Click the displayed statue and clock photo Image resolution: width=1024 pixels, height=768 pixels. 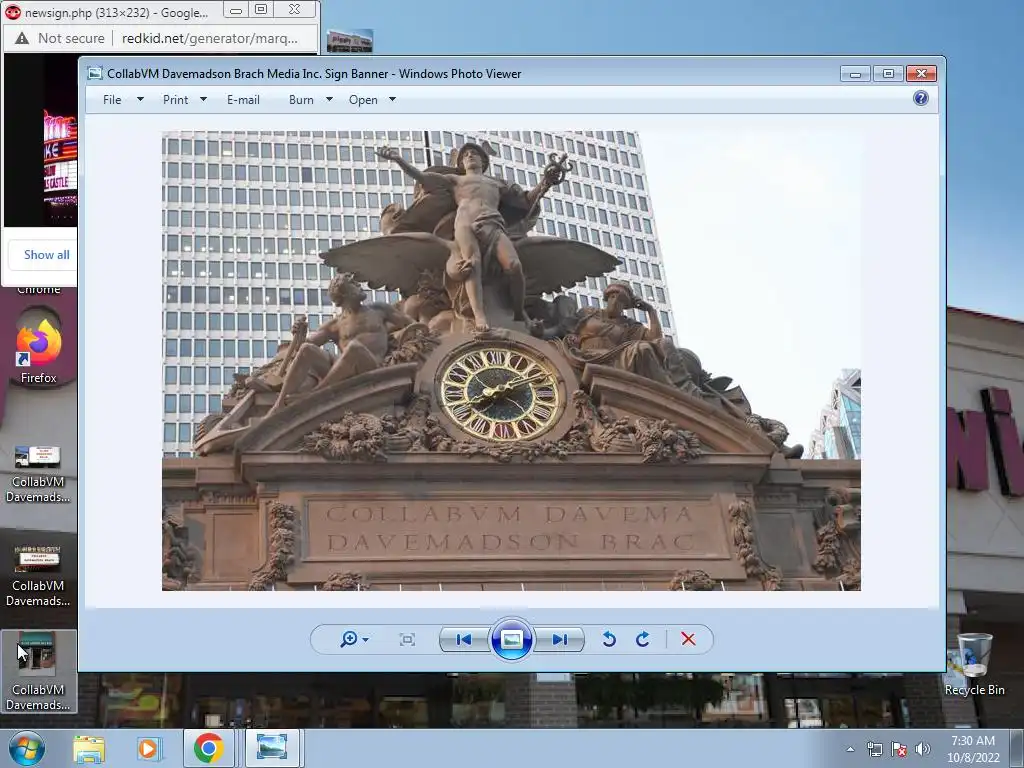pyautogui.click(x=511, y=360)
